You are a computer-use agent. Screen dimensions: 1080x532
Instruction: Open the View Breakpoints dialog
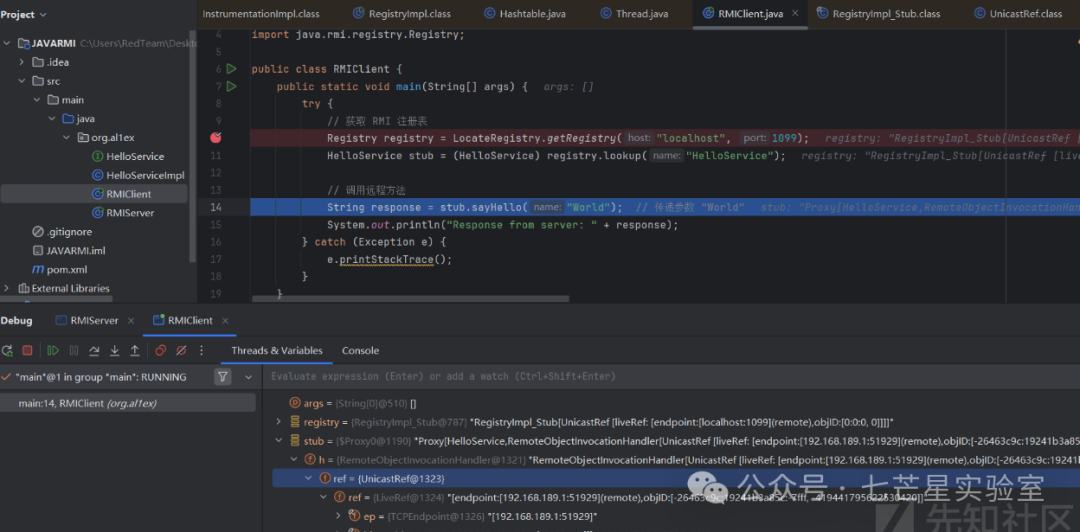click(x=160, y=351)
